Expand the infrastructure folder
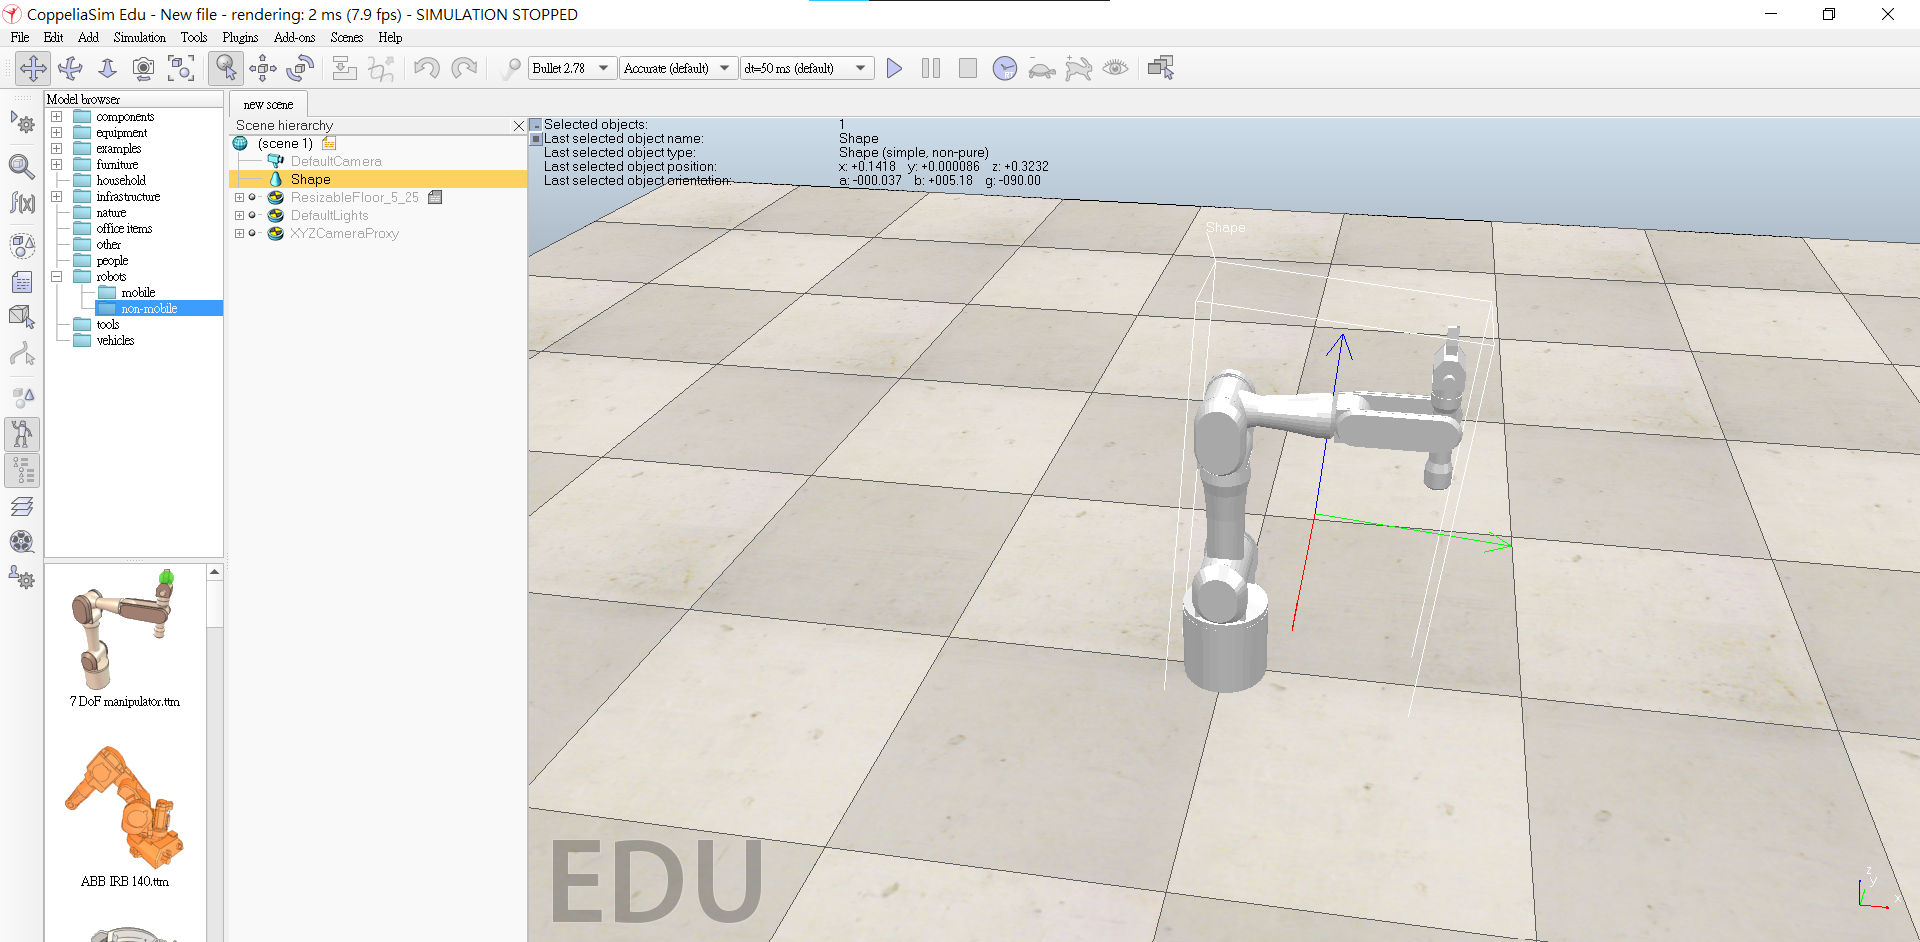Viewport: 1920px width, 942px height. point(57,197)
